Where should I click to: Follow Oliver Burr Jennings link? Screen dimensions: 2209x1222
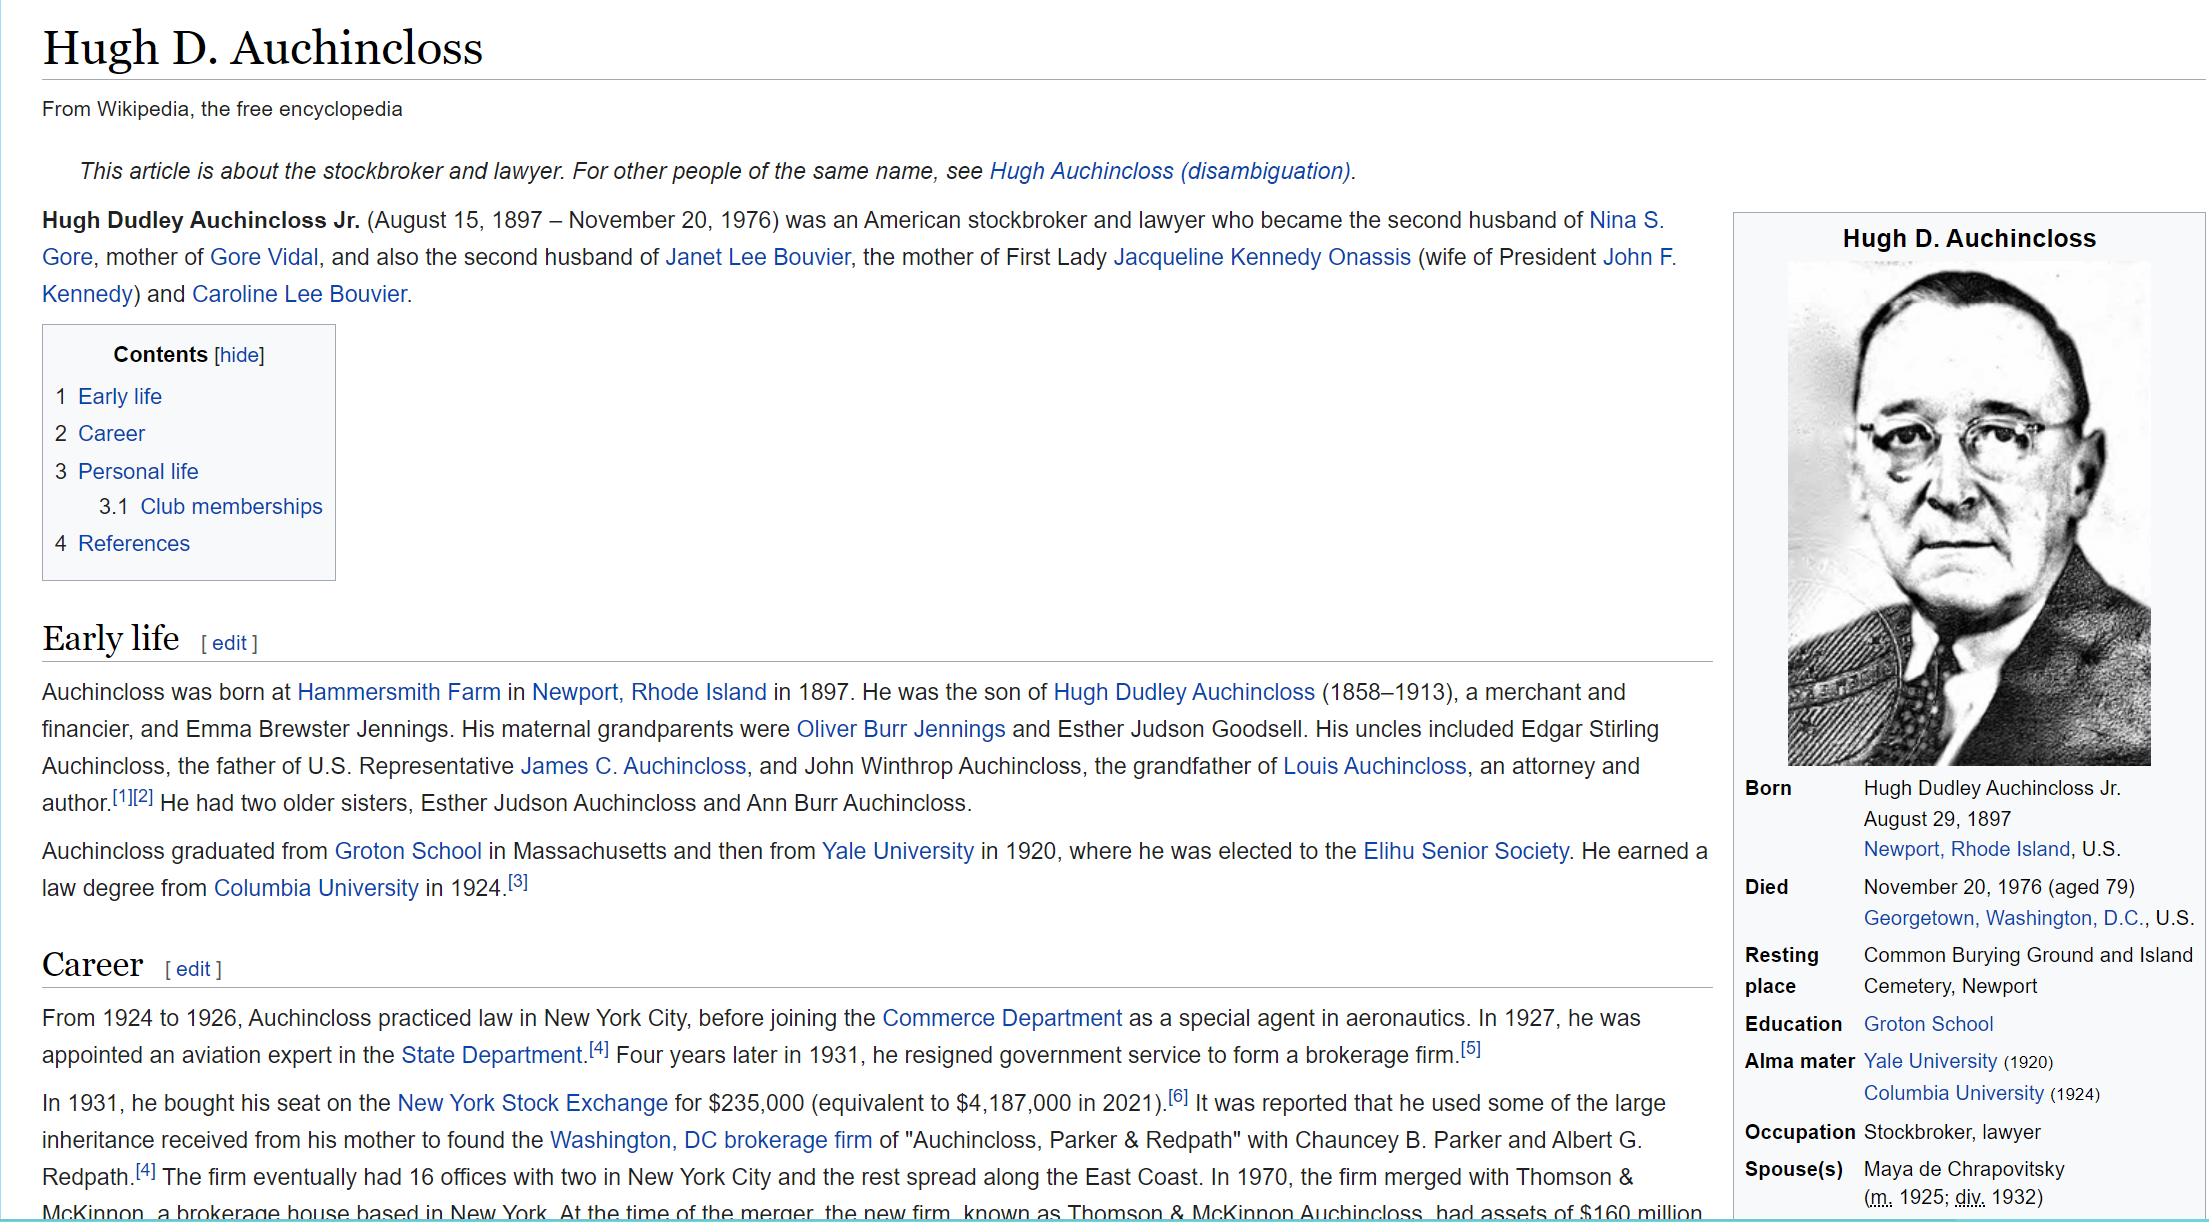tap(901, 729)
